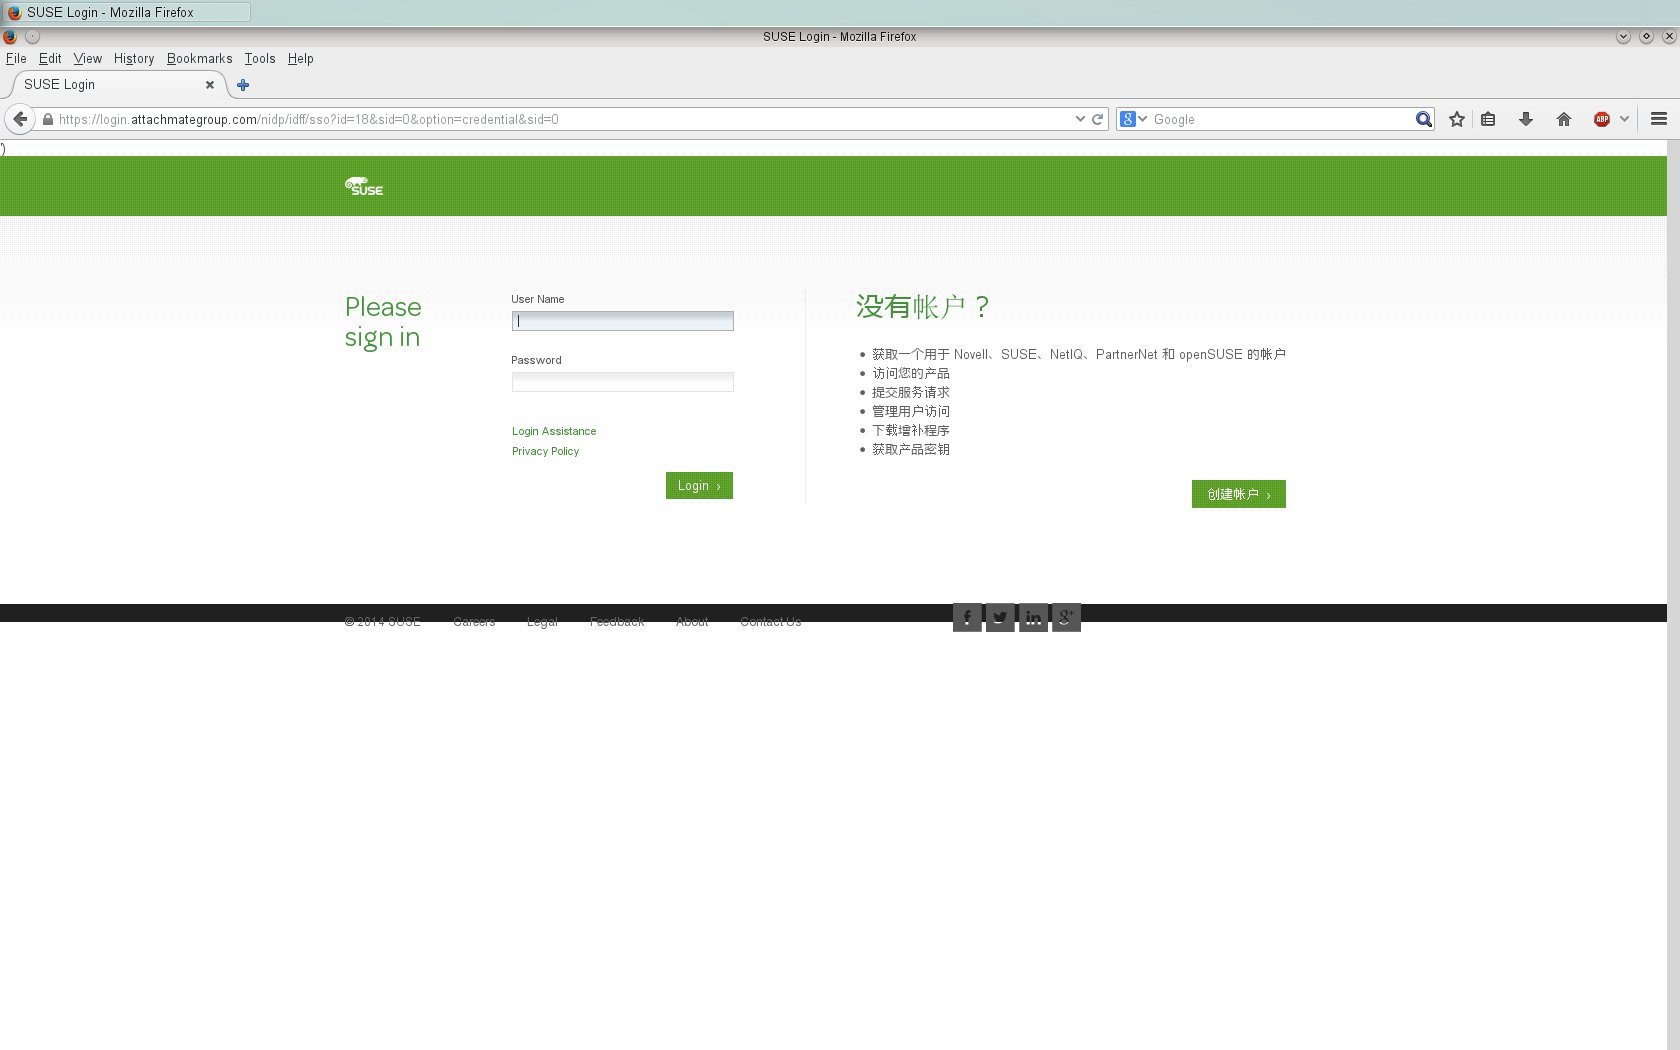1680x1050 pixels.
Task: Expand the Adblock Plus dropdown arrow
Action: click(x=1624, y=119)
